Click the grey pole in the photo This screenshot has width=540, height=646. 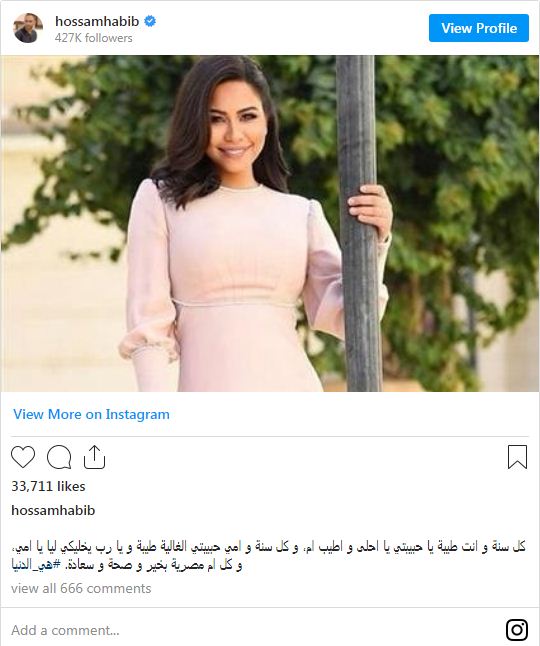pos(358,223)
